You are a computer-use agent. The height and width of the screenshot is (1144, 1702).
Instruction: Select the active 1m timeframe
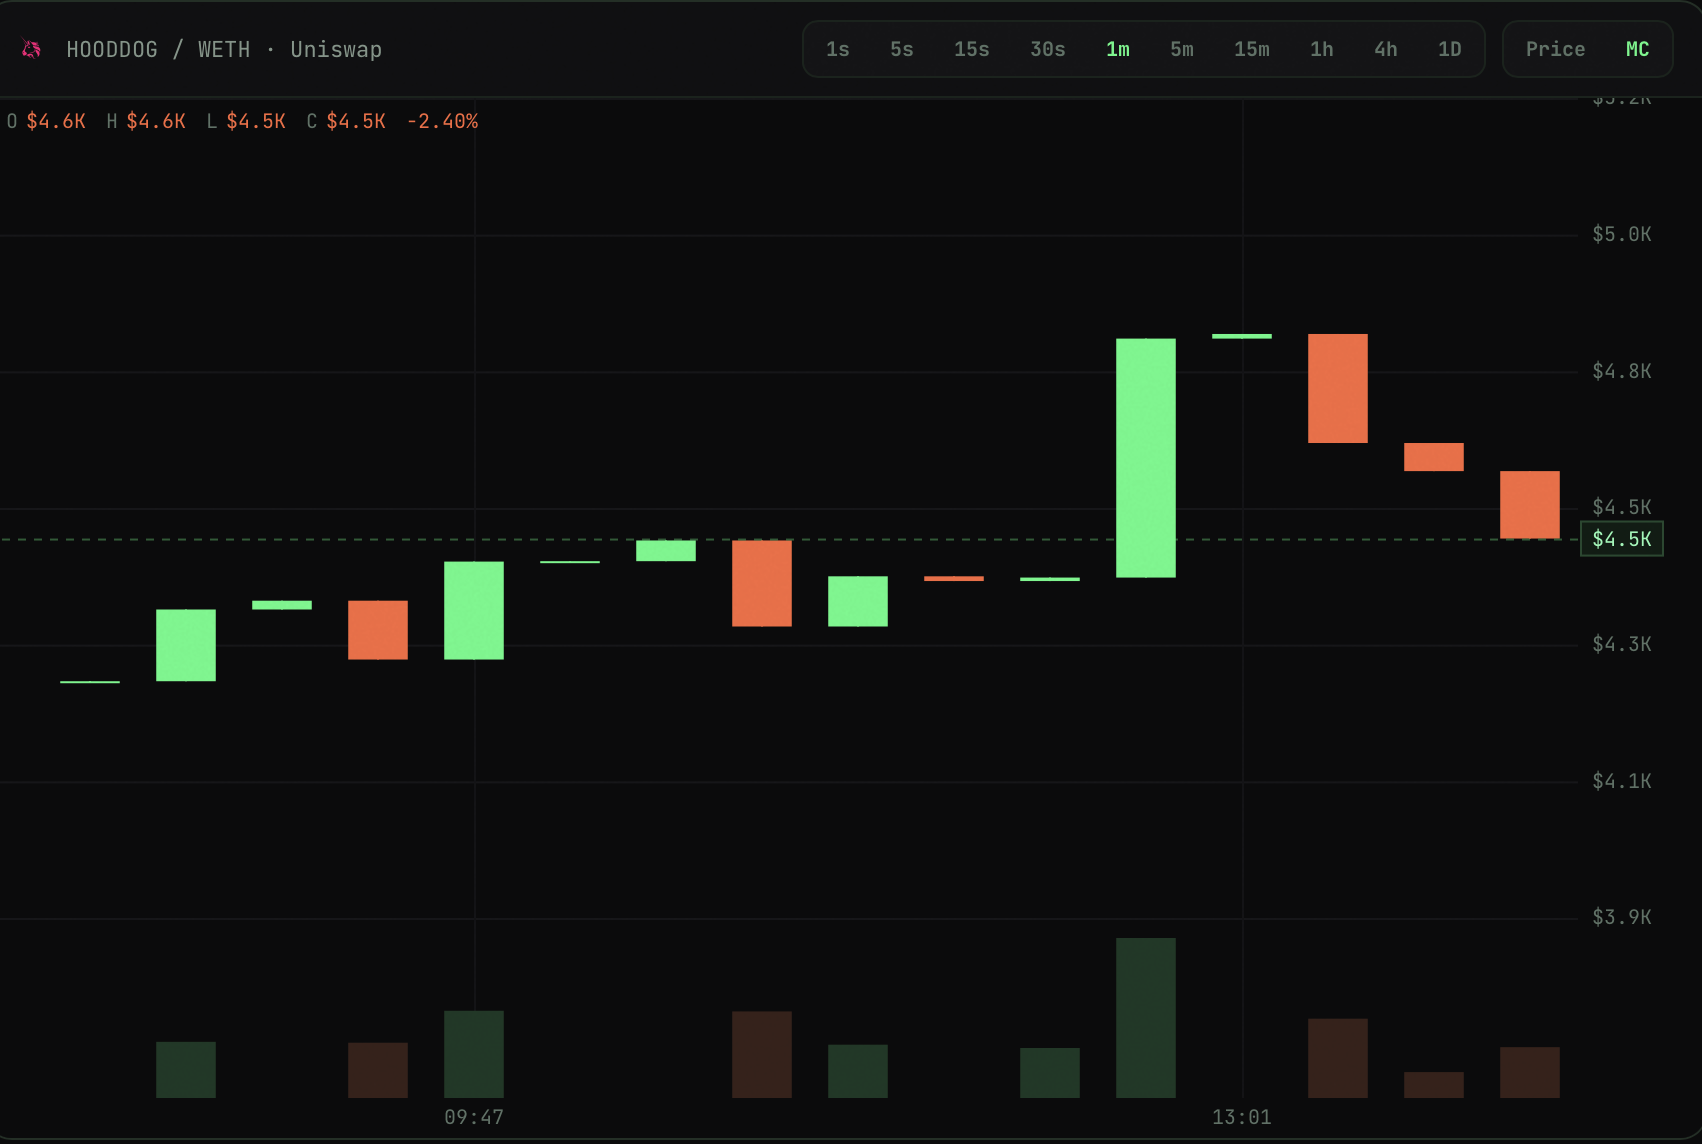(1118, 49)
